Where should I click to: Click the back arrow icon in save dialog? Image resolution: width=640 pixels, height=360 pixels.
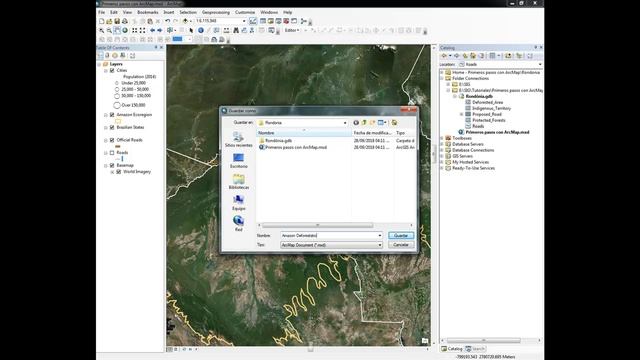pos(356,122)
